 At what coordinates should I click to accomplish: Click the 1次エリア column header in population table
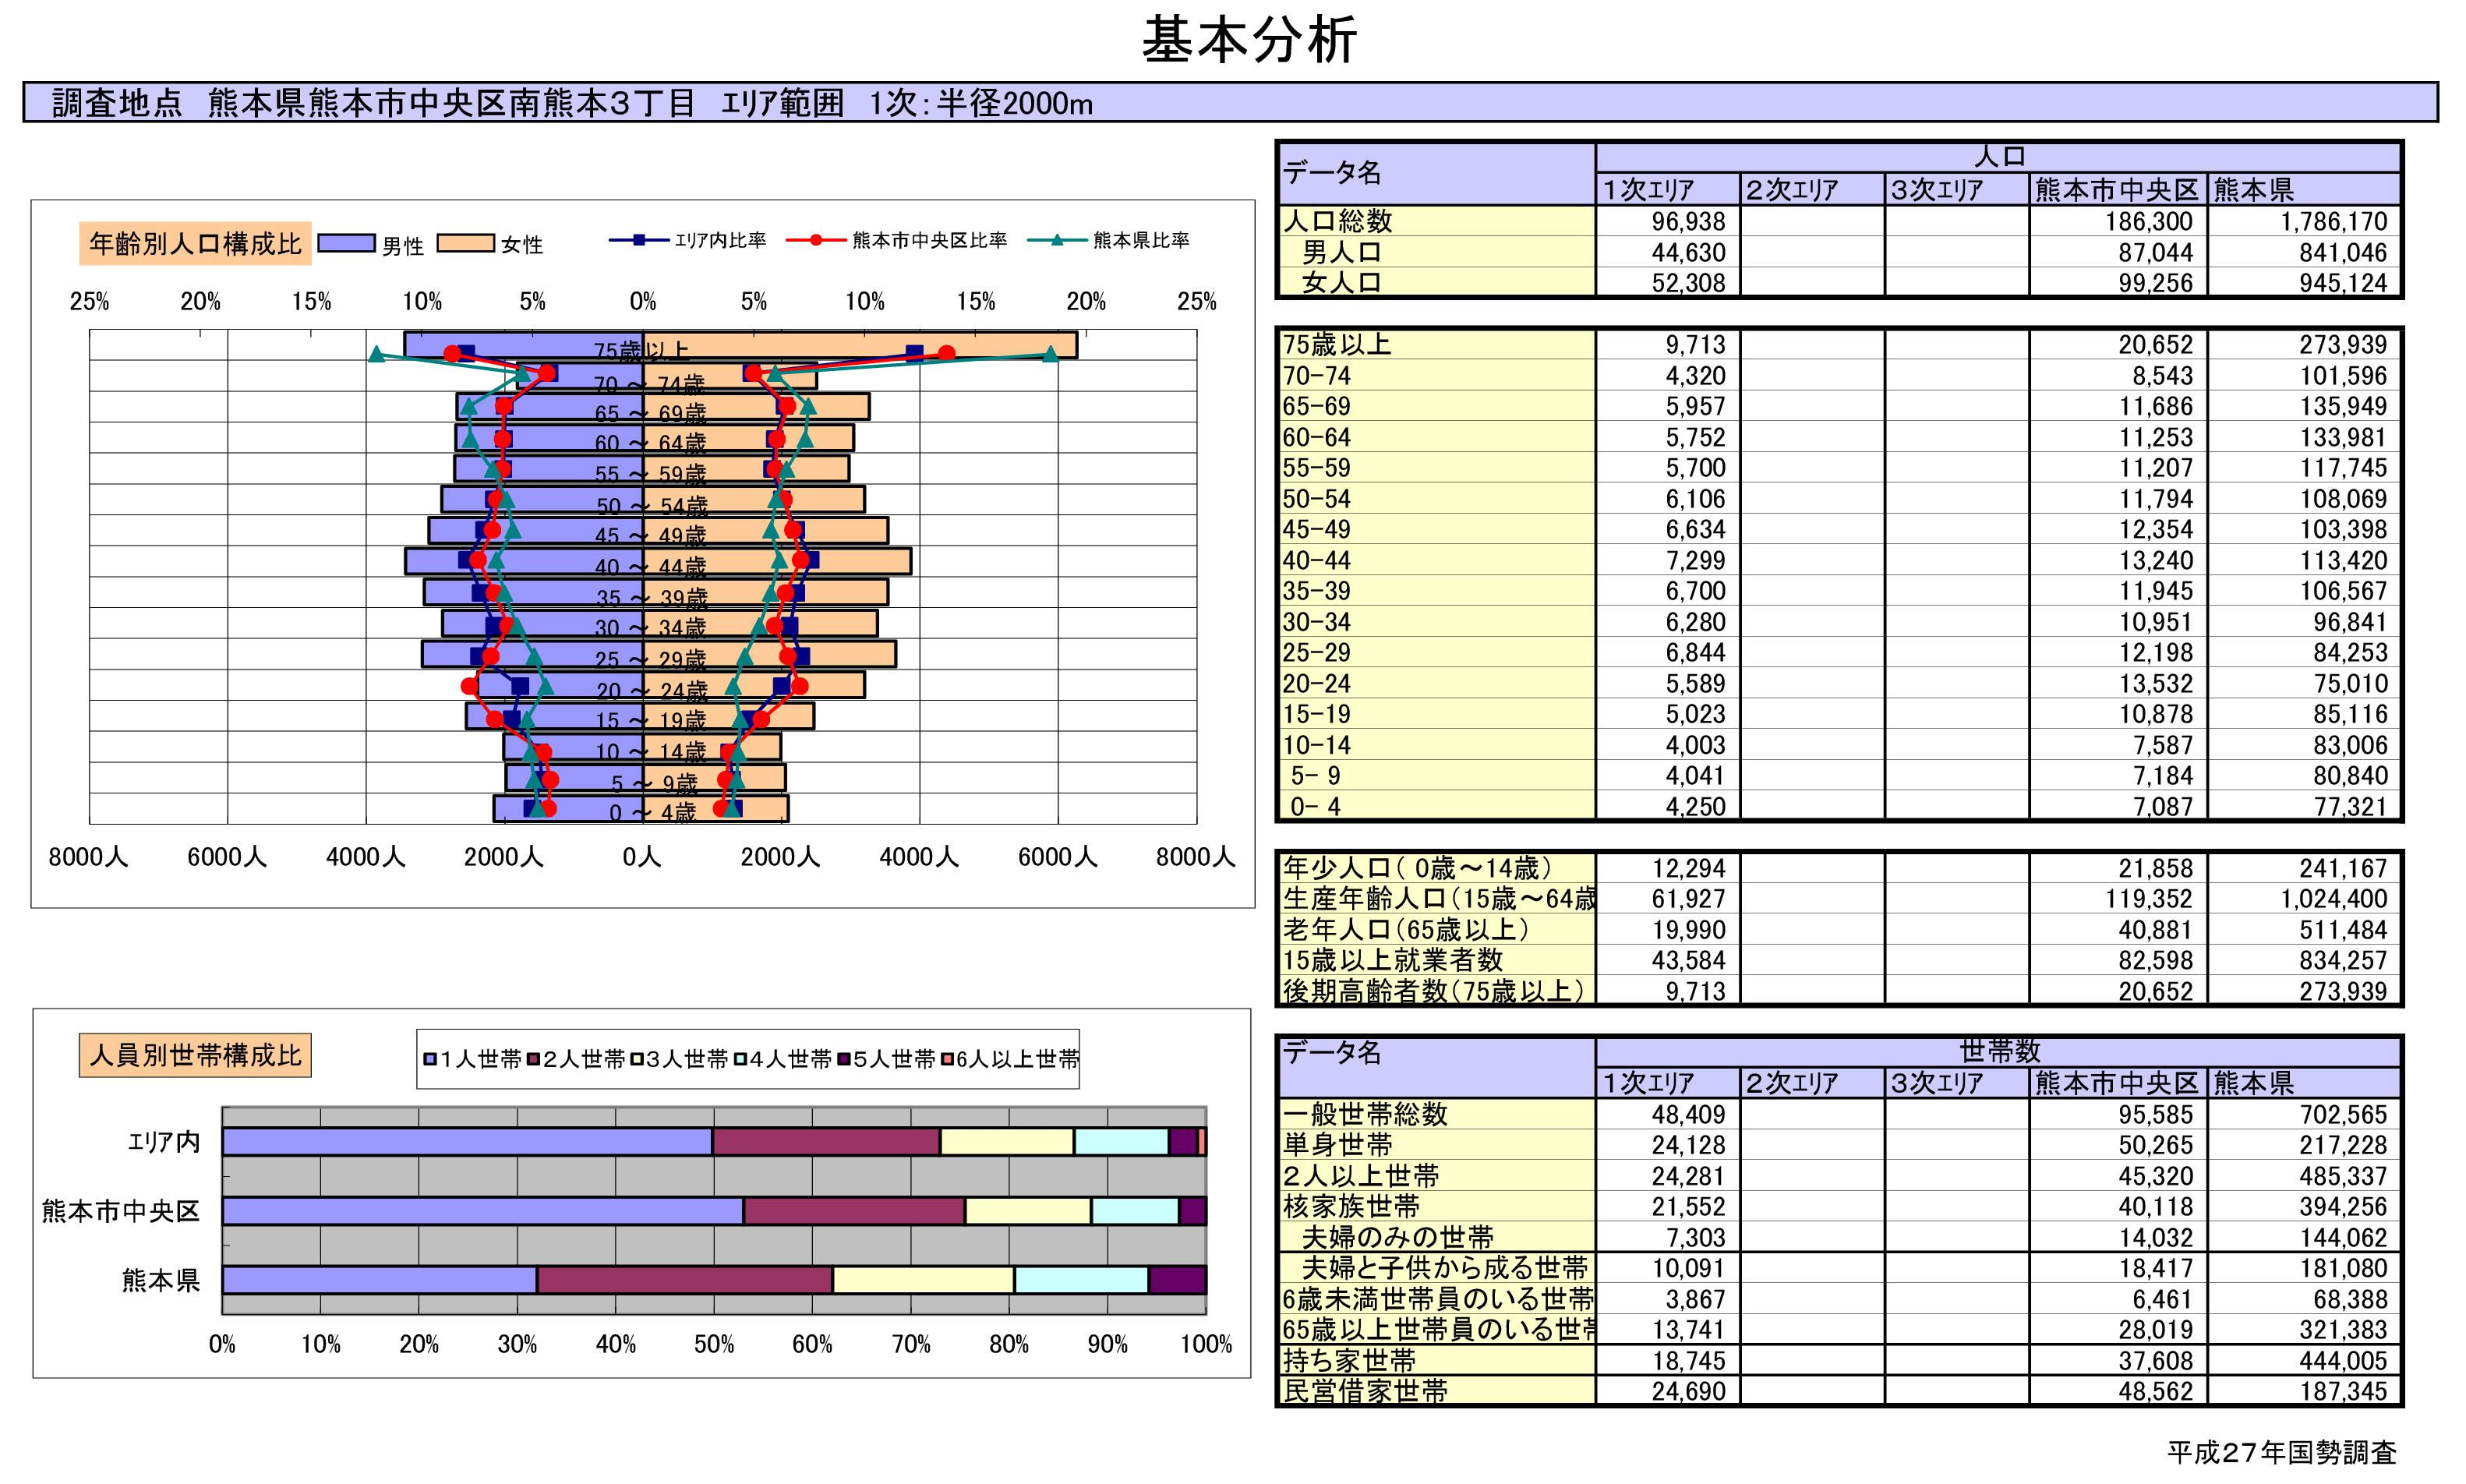click(1668, 189)
